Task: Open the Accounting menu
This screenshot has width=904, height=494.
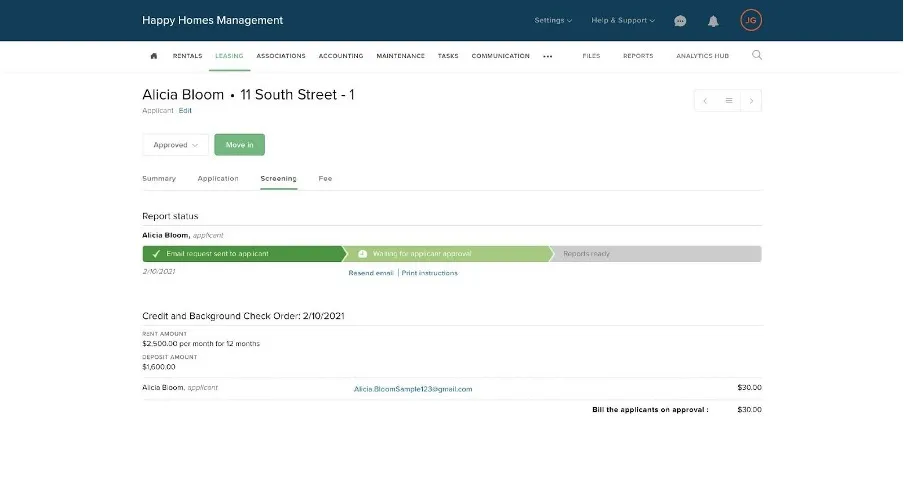Action: (x=341, y=56)
